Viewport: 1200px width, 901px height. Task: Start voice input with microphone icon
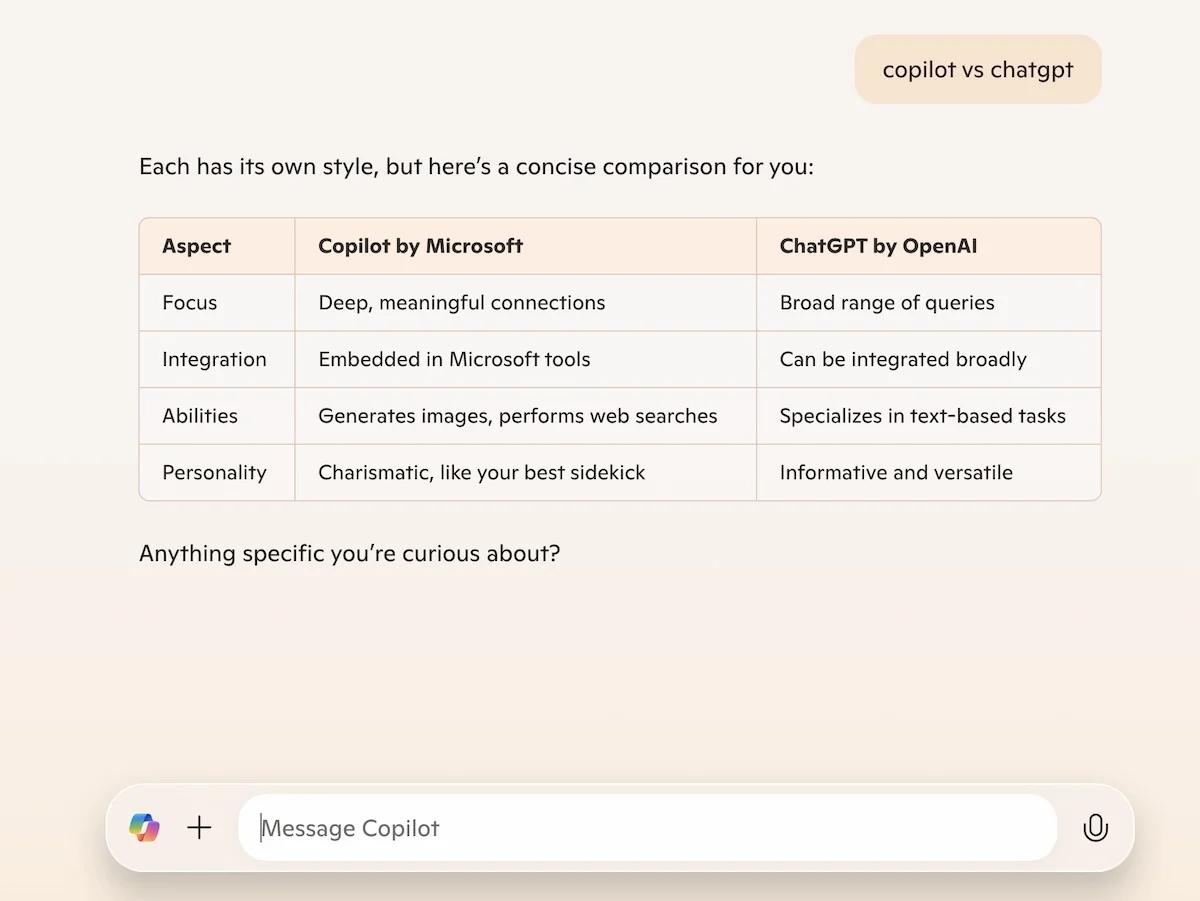pyautogui.click(x=1096, y=828)
